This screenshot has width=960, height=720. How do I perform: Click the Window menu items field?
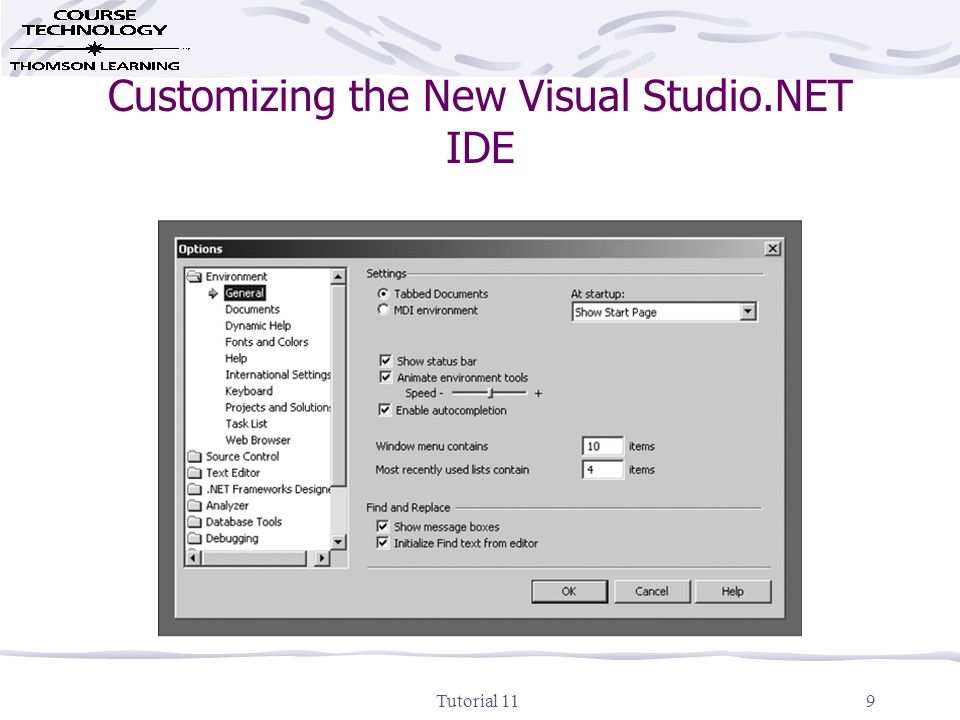point(602,446)
